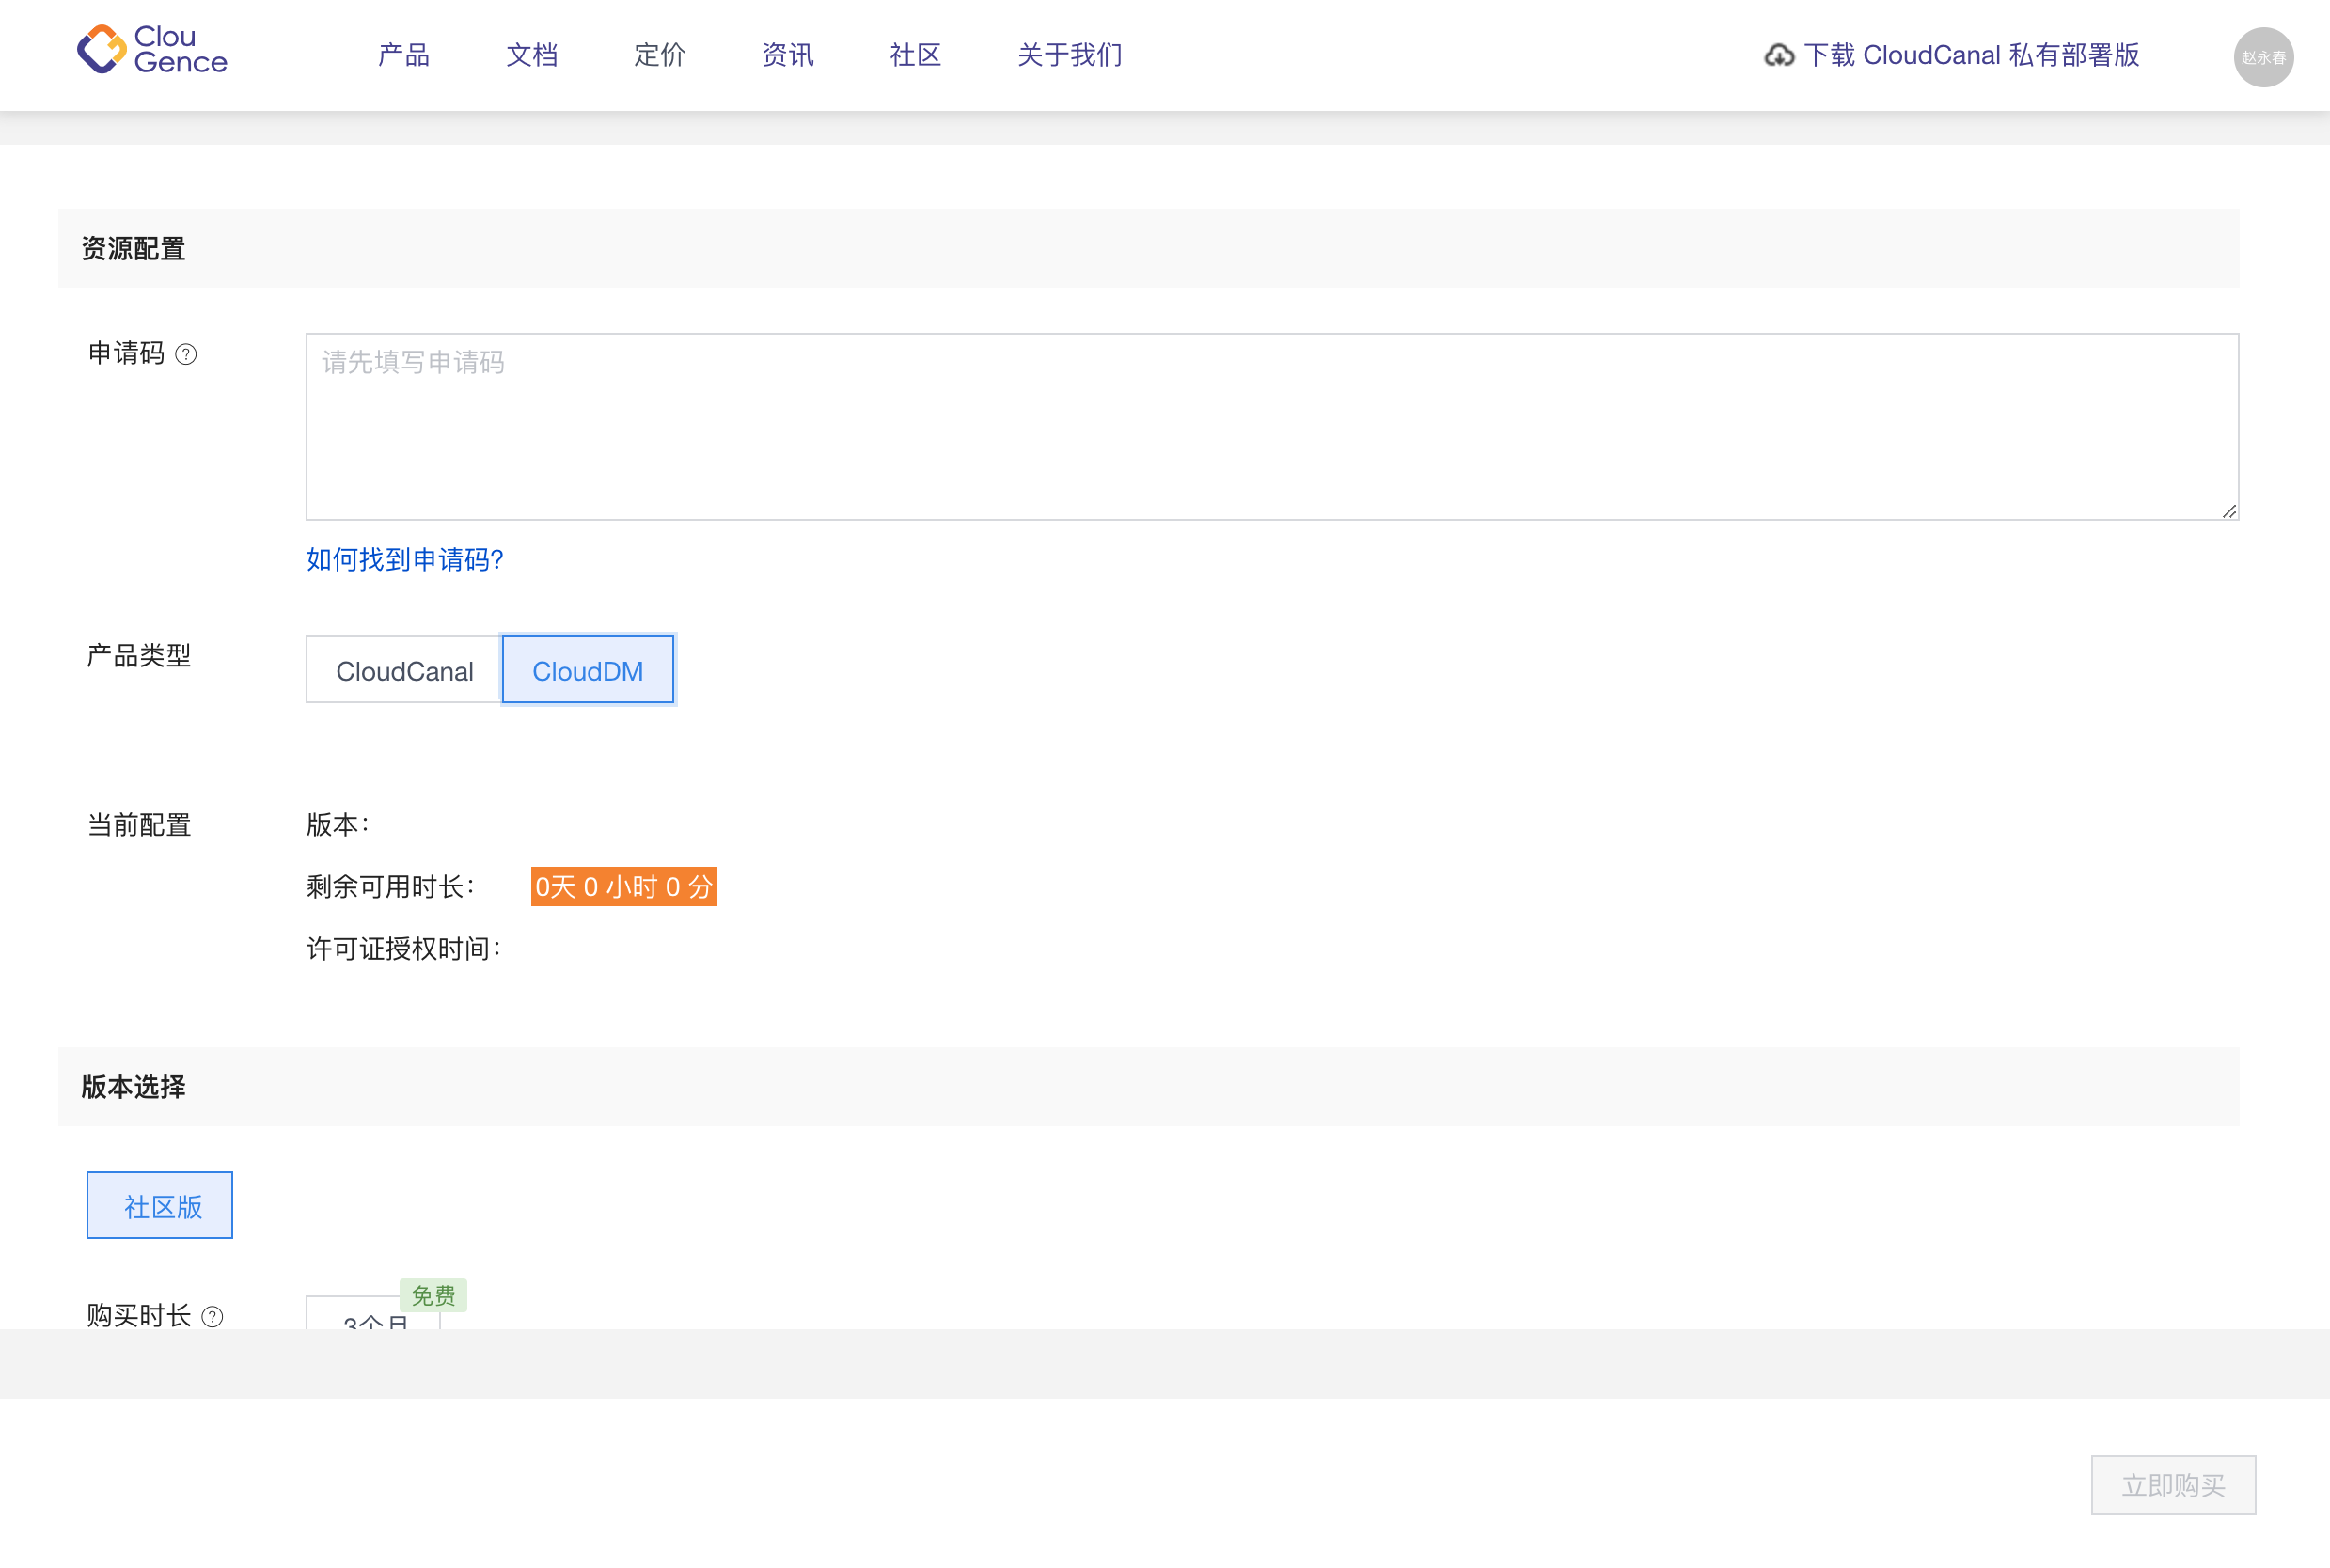Click the cloud download icon in the header
The height and width of the screenshot is (1568, 2330).
click(x=1780, y=56)
